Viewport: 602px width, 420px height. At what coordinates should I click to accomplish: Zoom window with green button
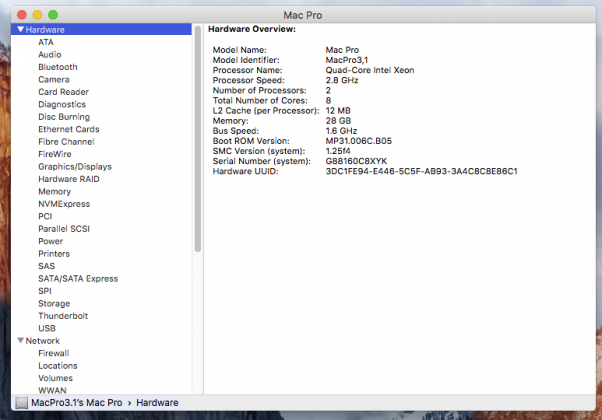click(53, 15)
